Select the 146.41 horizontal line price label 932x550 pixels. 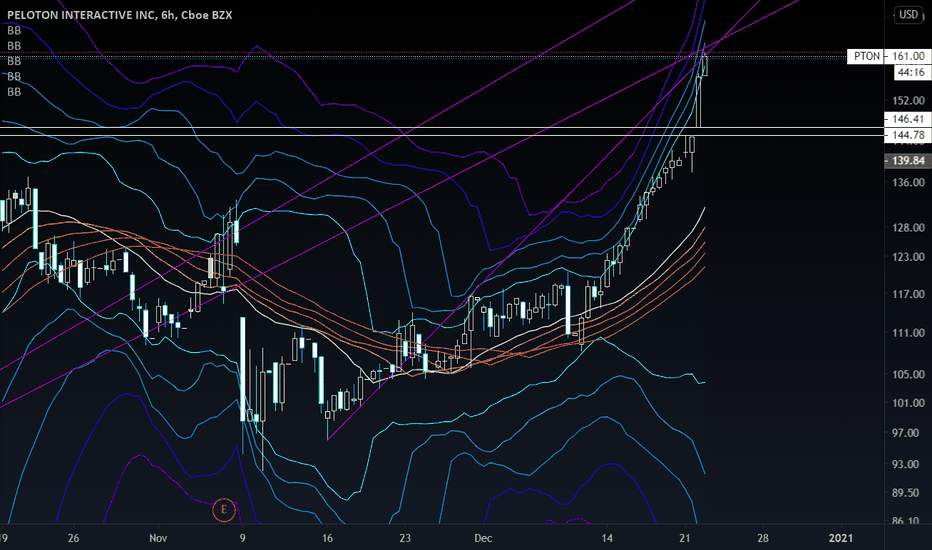(908, 119)
